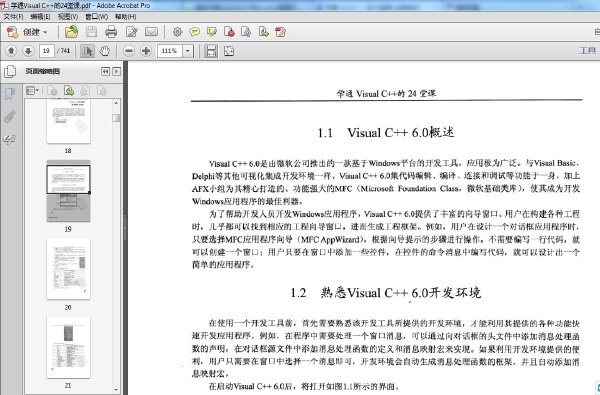Viewport: 600px width, 395px height.
Task: Print the document via printer icon
Action: (x=111, y=32)
